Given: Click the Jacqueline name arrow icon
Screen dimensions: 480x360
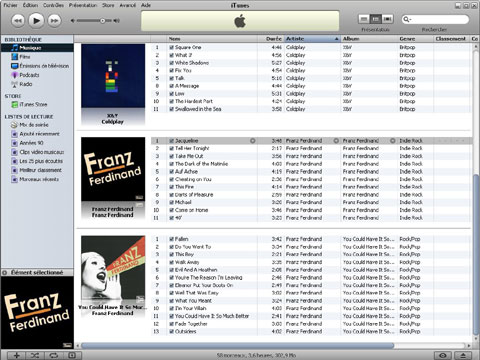Looking at the screenshot, I should tap(253, 141).
